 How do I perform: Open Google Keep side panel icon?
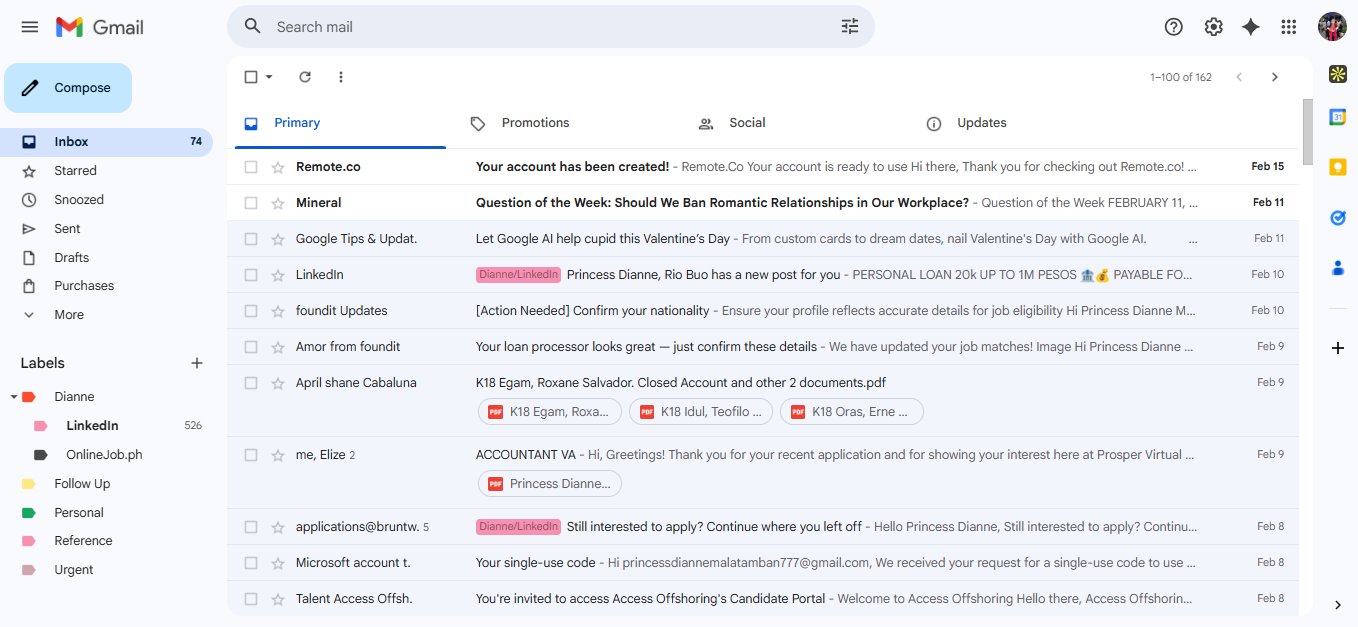pyautogui.click(x=1338, y=167)
